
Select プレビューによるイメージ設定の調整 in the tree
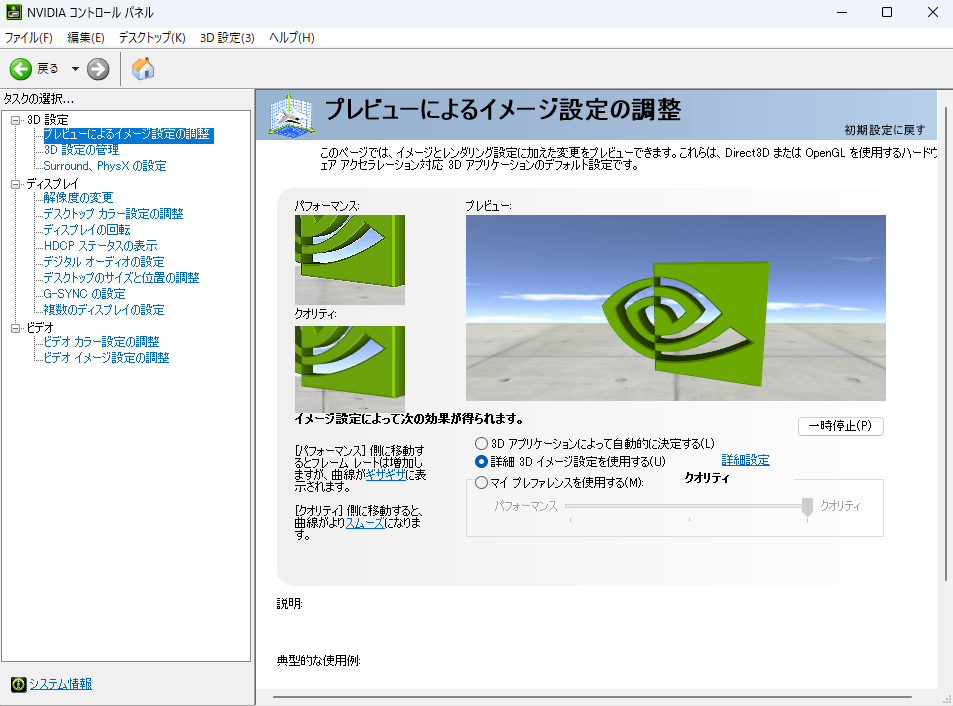tap(128, 134)
